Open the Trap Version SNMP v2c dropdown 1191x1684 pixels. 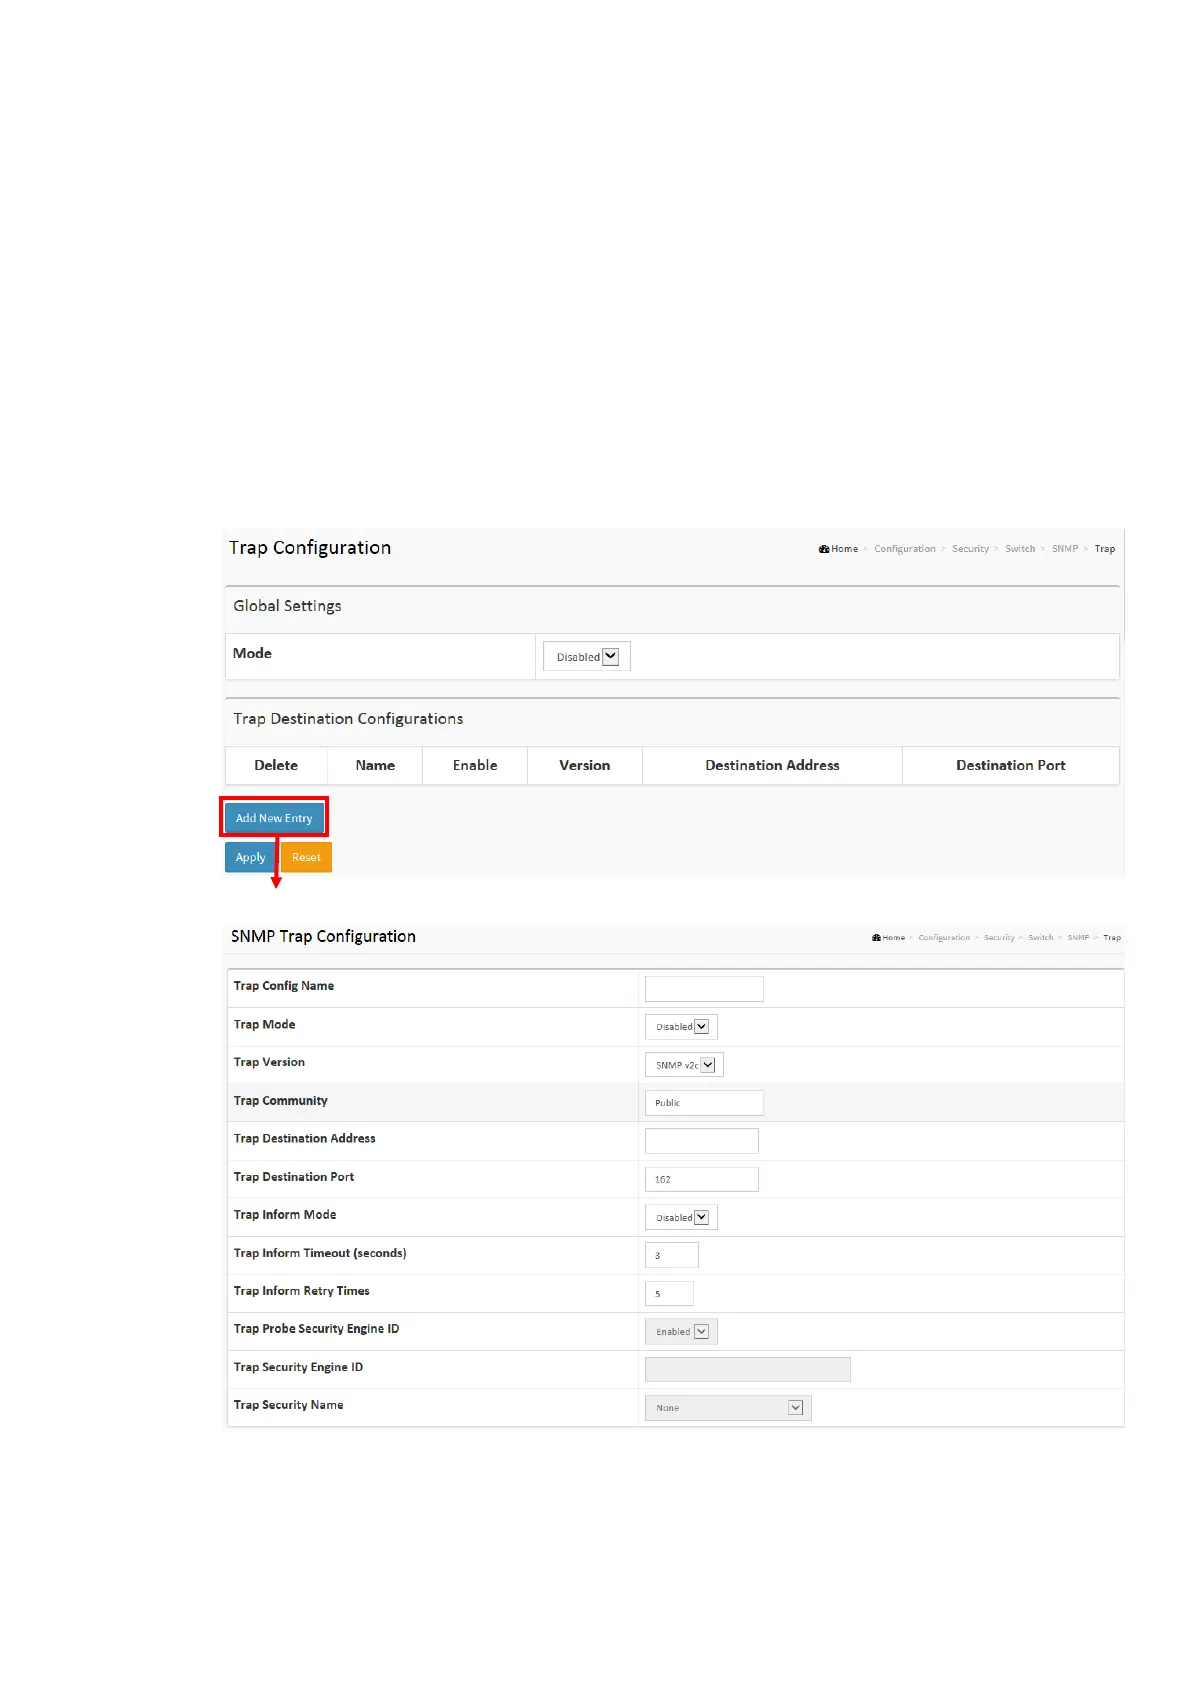tap(685, 1065)
